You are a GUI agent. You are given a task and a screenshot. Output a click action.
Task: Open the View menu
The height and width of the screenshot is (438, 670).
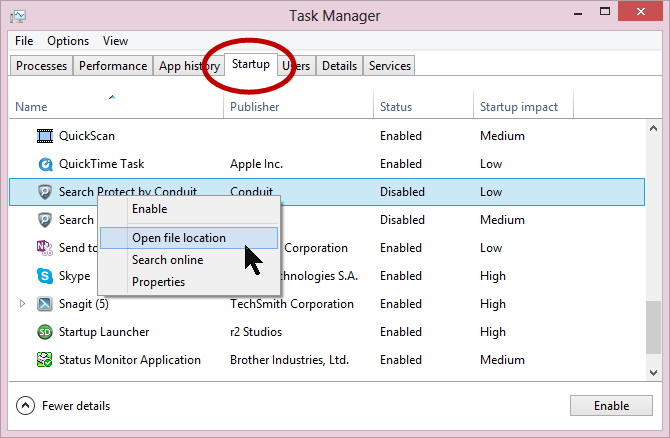[115, 41]
